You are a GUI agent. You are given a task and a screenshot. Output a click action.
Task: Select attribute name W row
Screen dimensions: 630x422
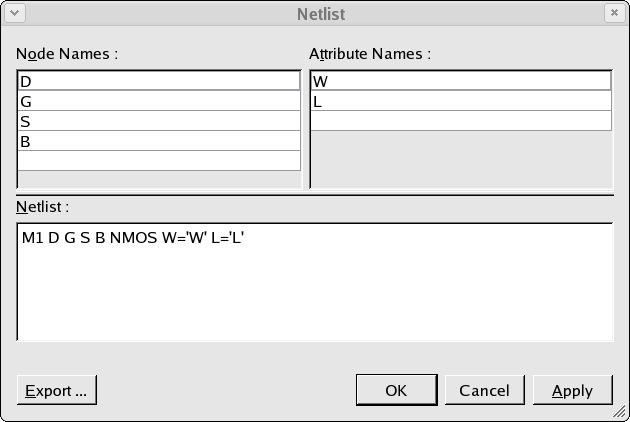pos(461,81)
